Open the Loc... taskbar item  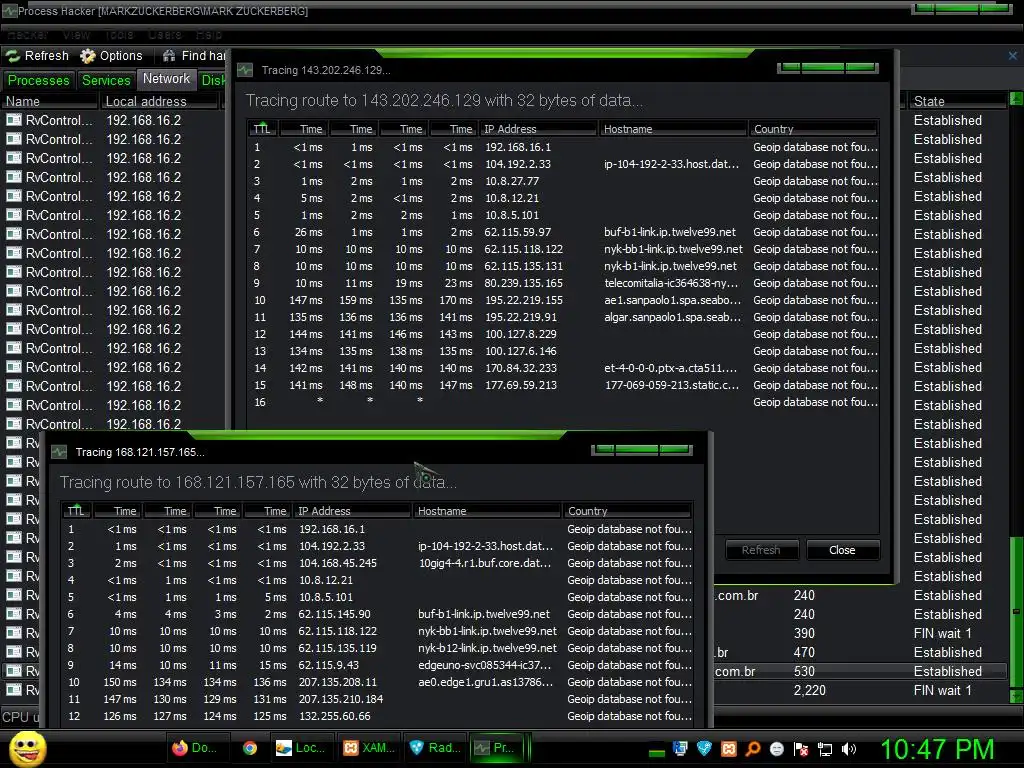click(x=300, y=748)
